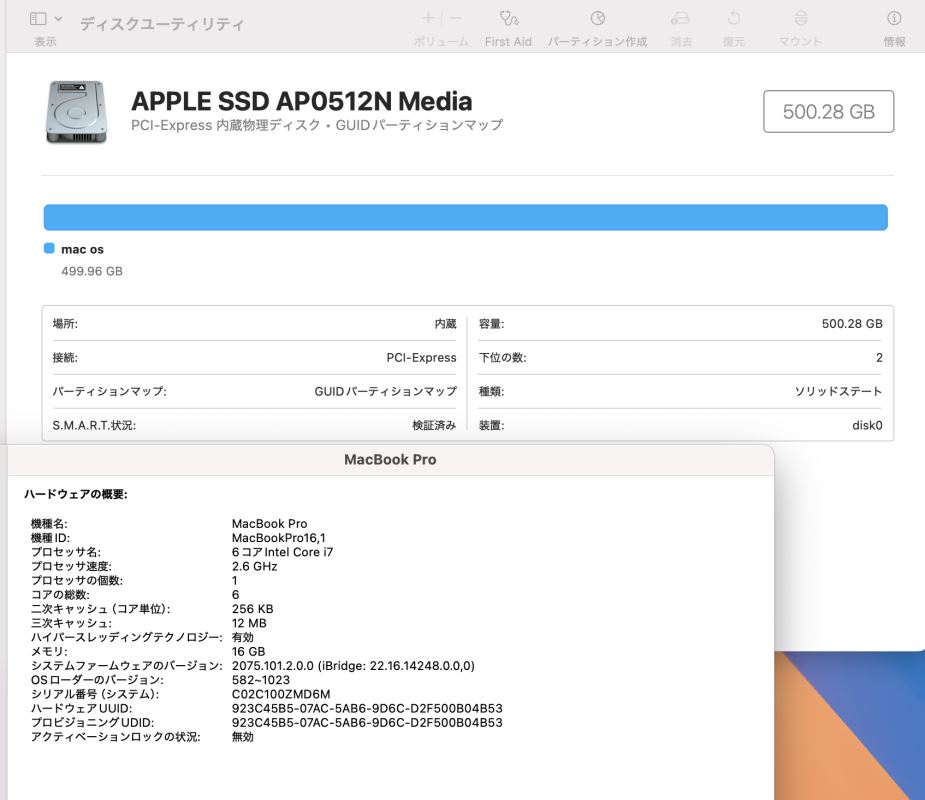
Task: Click the 内蔵 location value
Action: pyautogui.click(x=445, y=324)
